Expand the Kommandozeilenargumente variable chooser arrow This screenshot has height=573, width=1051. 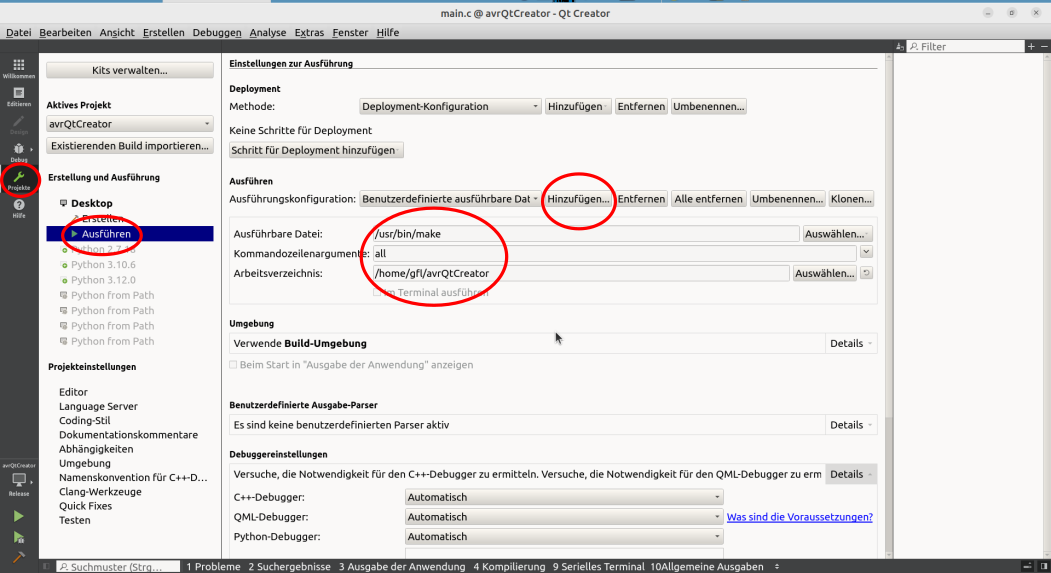click(867, 252)
